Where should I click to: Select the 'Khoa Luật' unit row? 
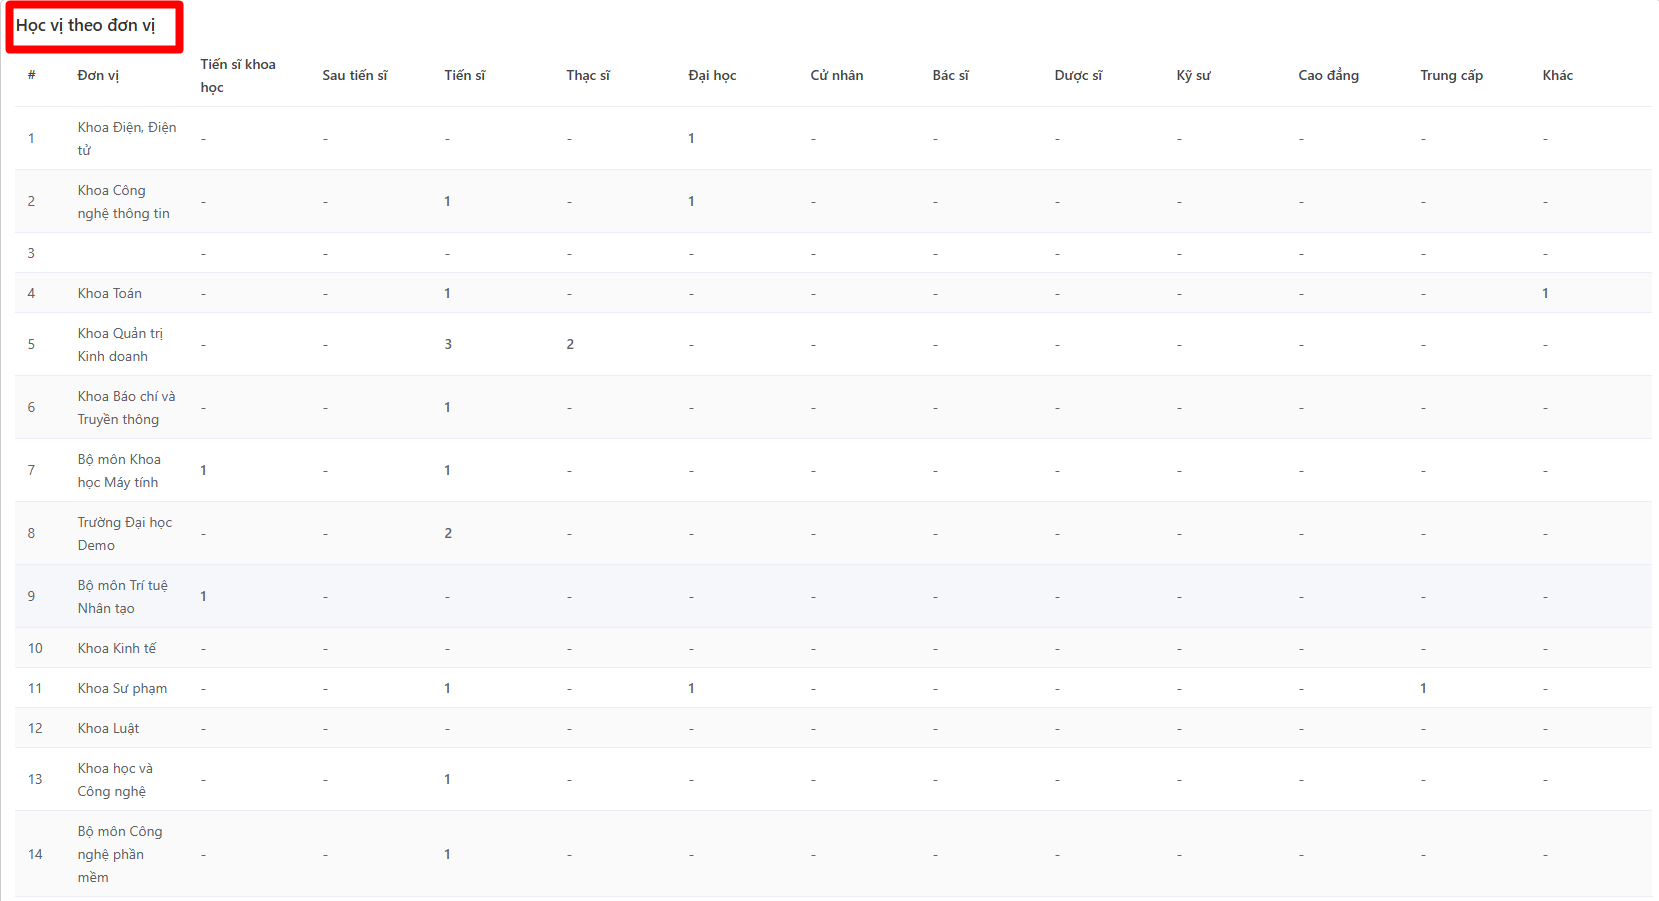[x=108, y=729]
